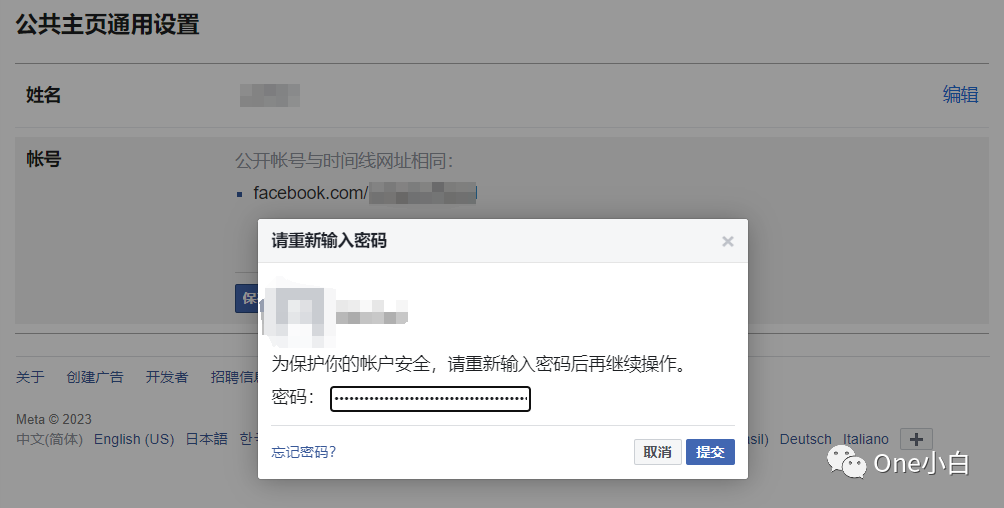Switch language to English (US)
The height and width of the screenshot is (508, 1004).
tap(134, 439)
